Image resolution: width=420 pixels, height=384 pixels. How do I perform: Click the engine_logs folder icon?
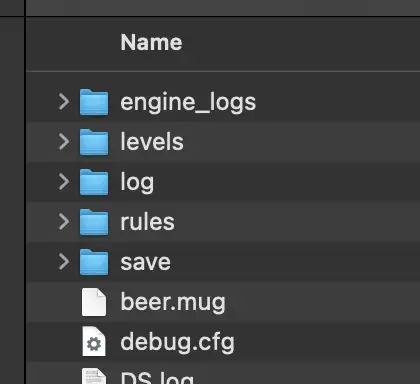(94, 102)
